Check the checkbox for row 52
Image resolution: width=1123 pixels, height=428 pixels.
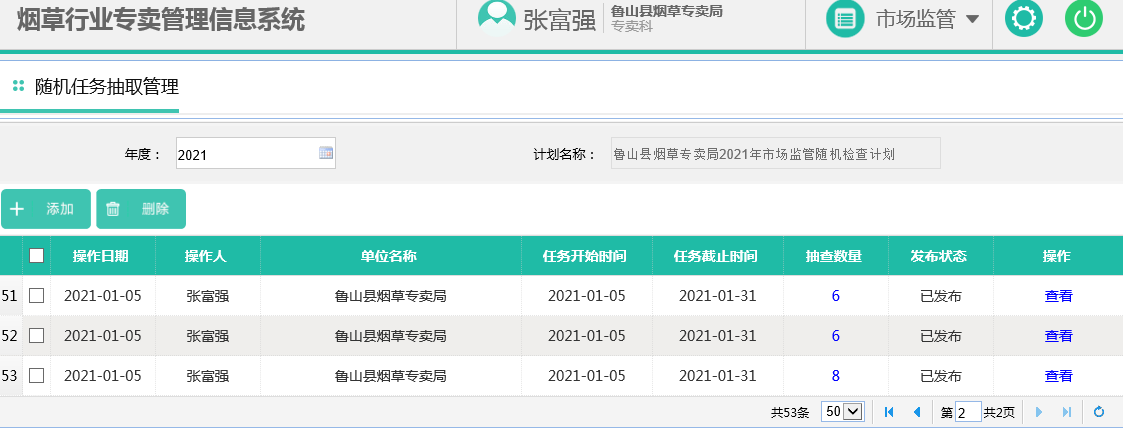point(37,336)
